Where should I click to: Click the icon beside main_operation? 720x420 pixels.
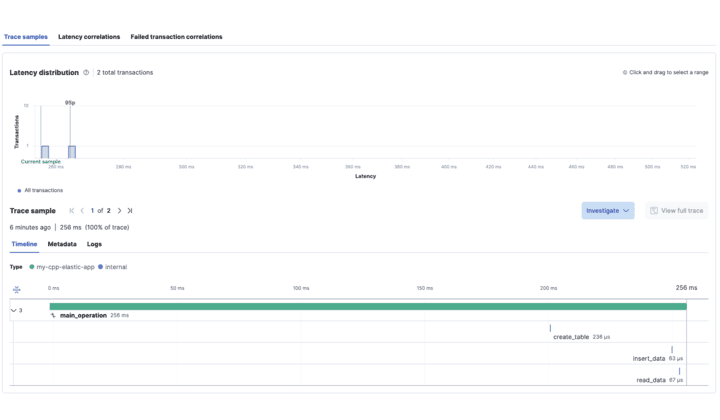53,315
